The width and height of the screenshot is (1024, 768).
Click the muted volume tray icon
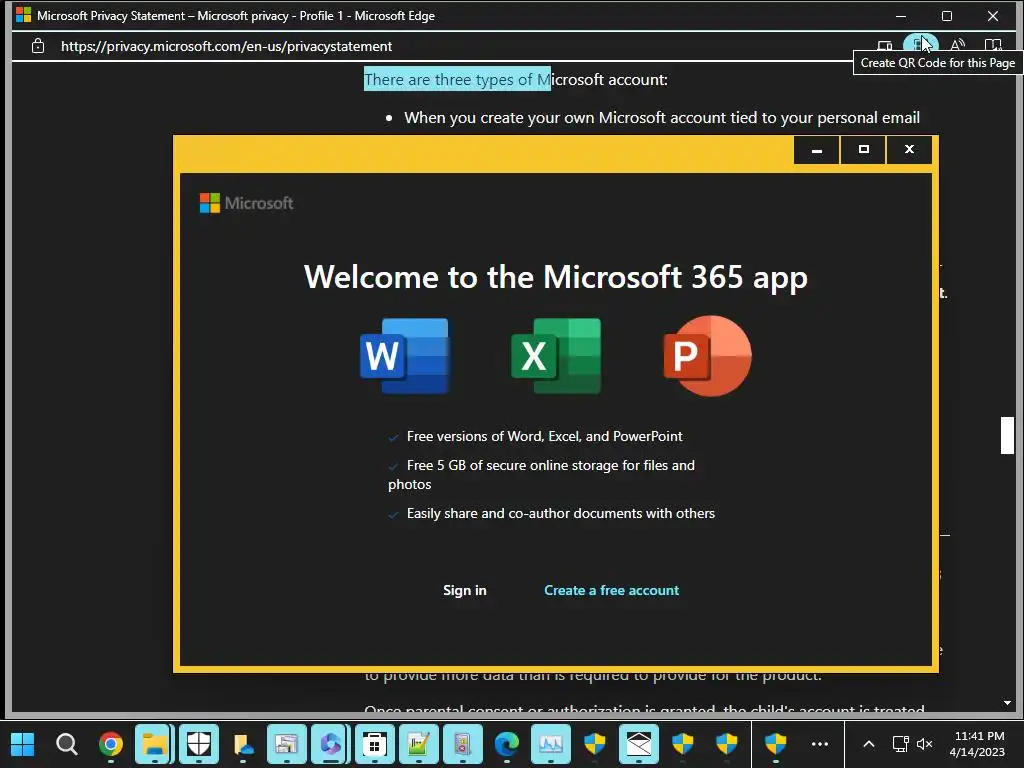tap(925, 744)
